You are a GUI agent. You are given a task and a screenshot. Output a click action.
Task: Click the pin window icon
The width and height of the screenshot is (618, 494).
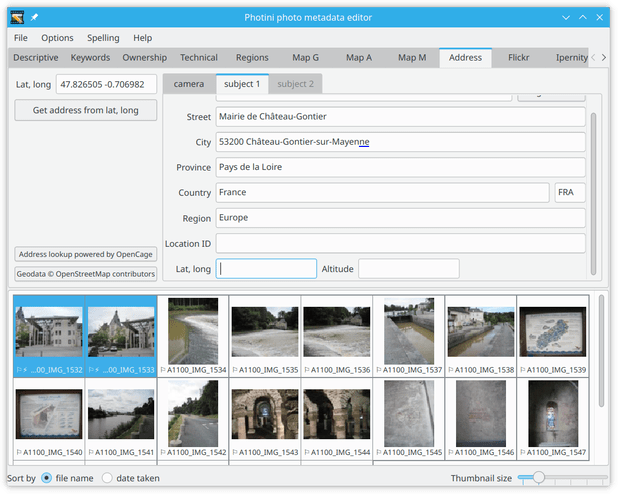(34, 17)
